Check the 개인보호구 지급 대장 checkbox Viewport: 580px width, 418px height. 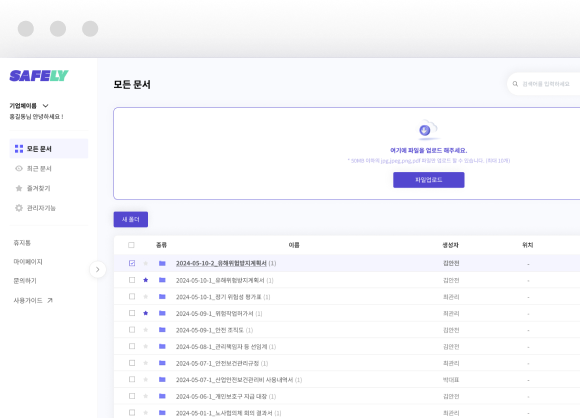click(x=132, y=396)
